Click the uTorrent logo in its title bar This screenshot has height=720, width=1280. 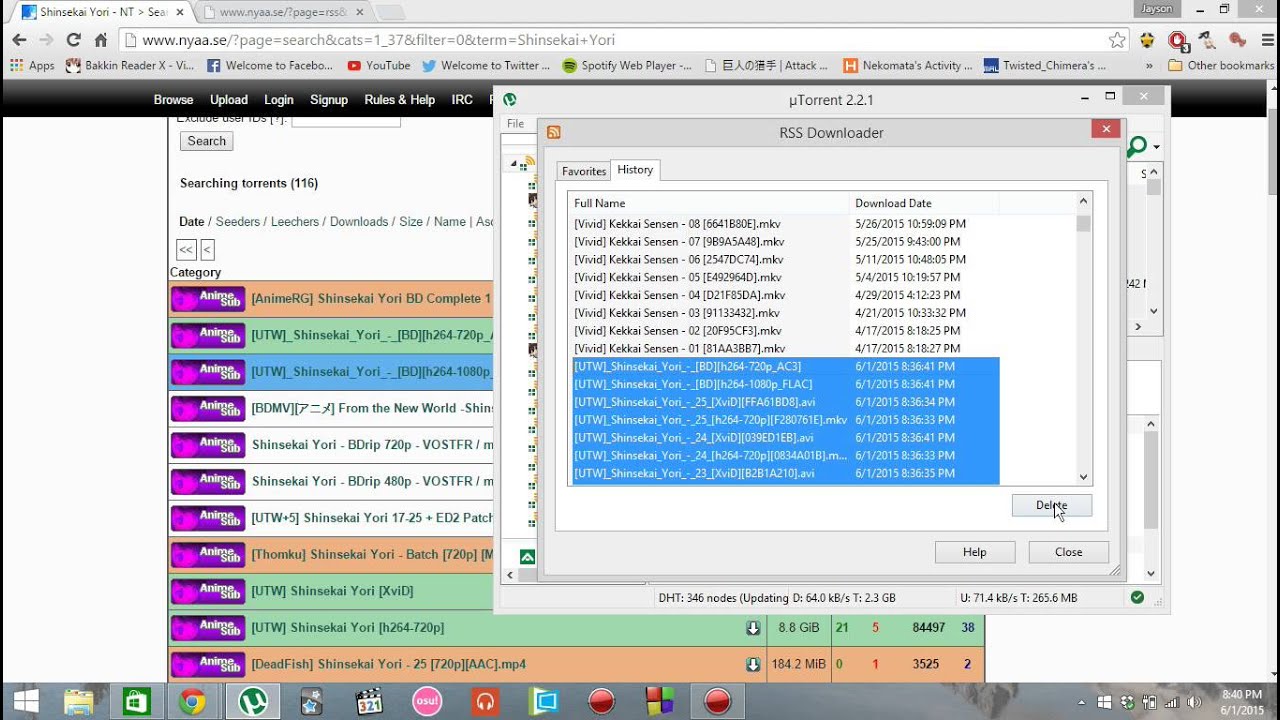click(x=510, y=100)
